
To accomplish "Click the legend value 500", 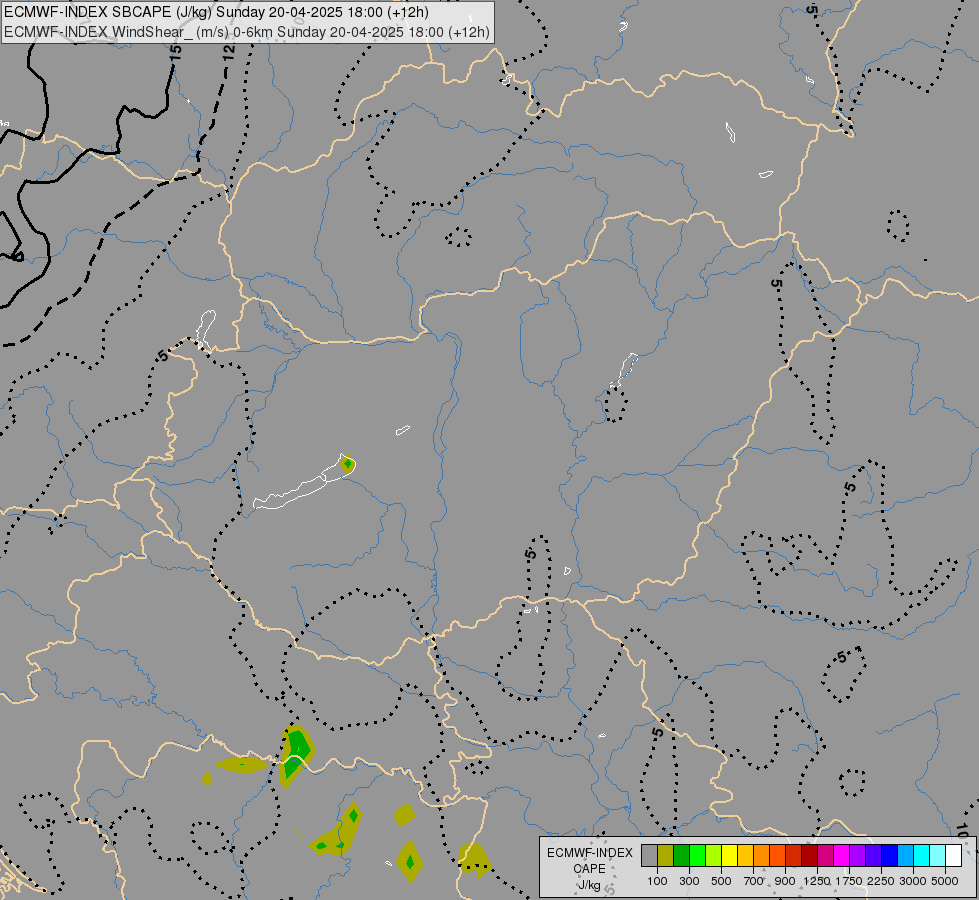I will 721,881.
